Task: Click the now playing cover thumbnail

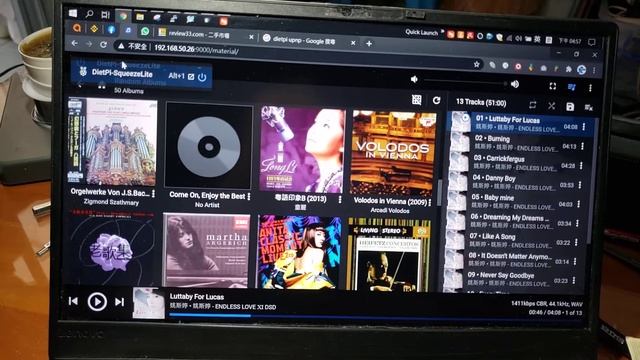Action: pos(149,303)
